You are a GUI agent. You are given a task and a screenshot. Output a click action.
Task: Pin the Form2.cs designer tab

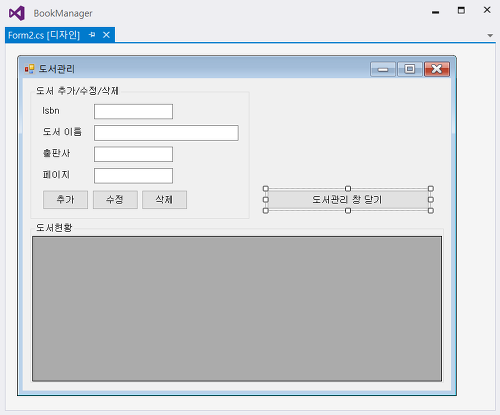[92, 35]
